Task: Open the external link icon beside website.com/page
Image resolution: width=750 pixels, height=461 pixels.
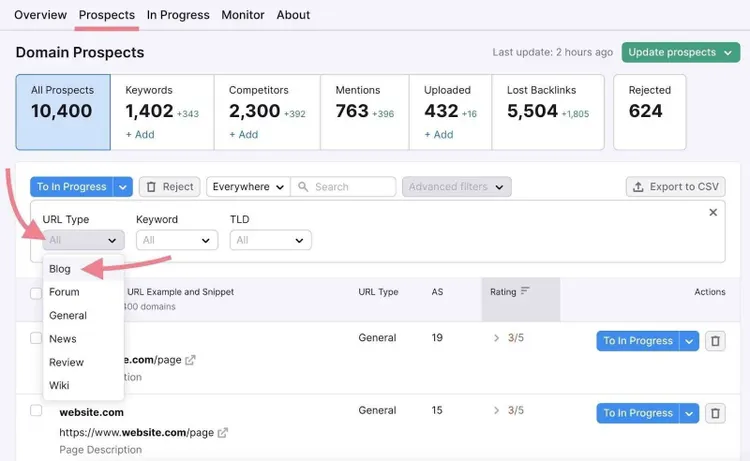Action: coord(222,433)
